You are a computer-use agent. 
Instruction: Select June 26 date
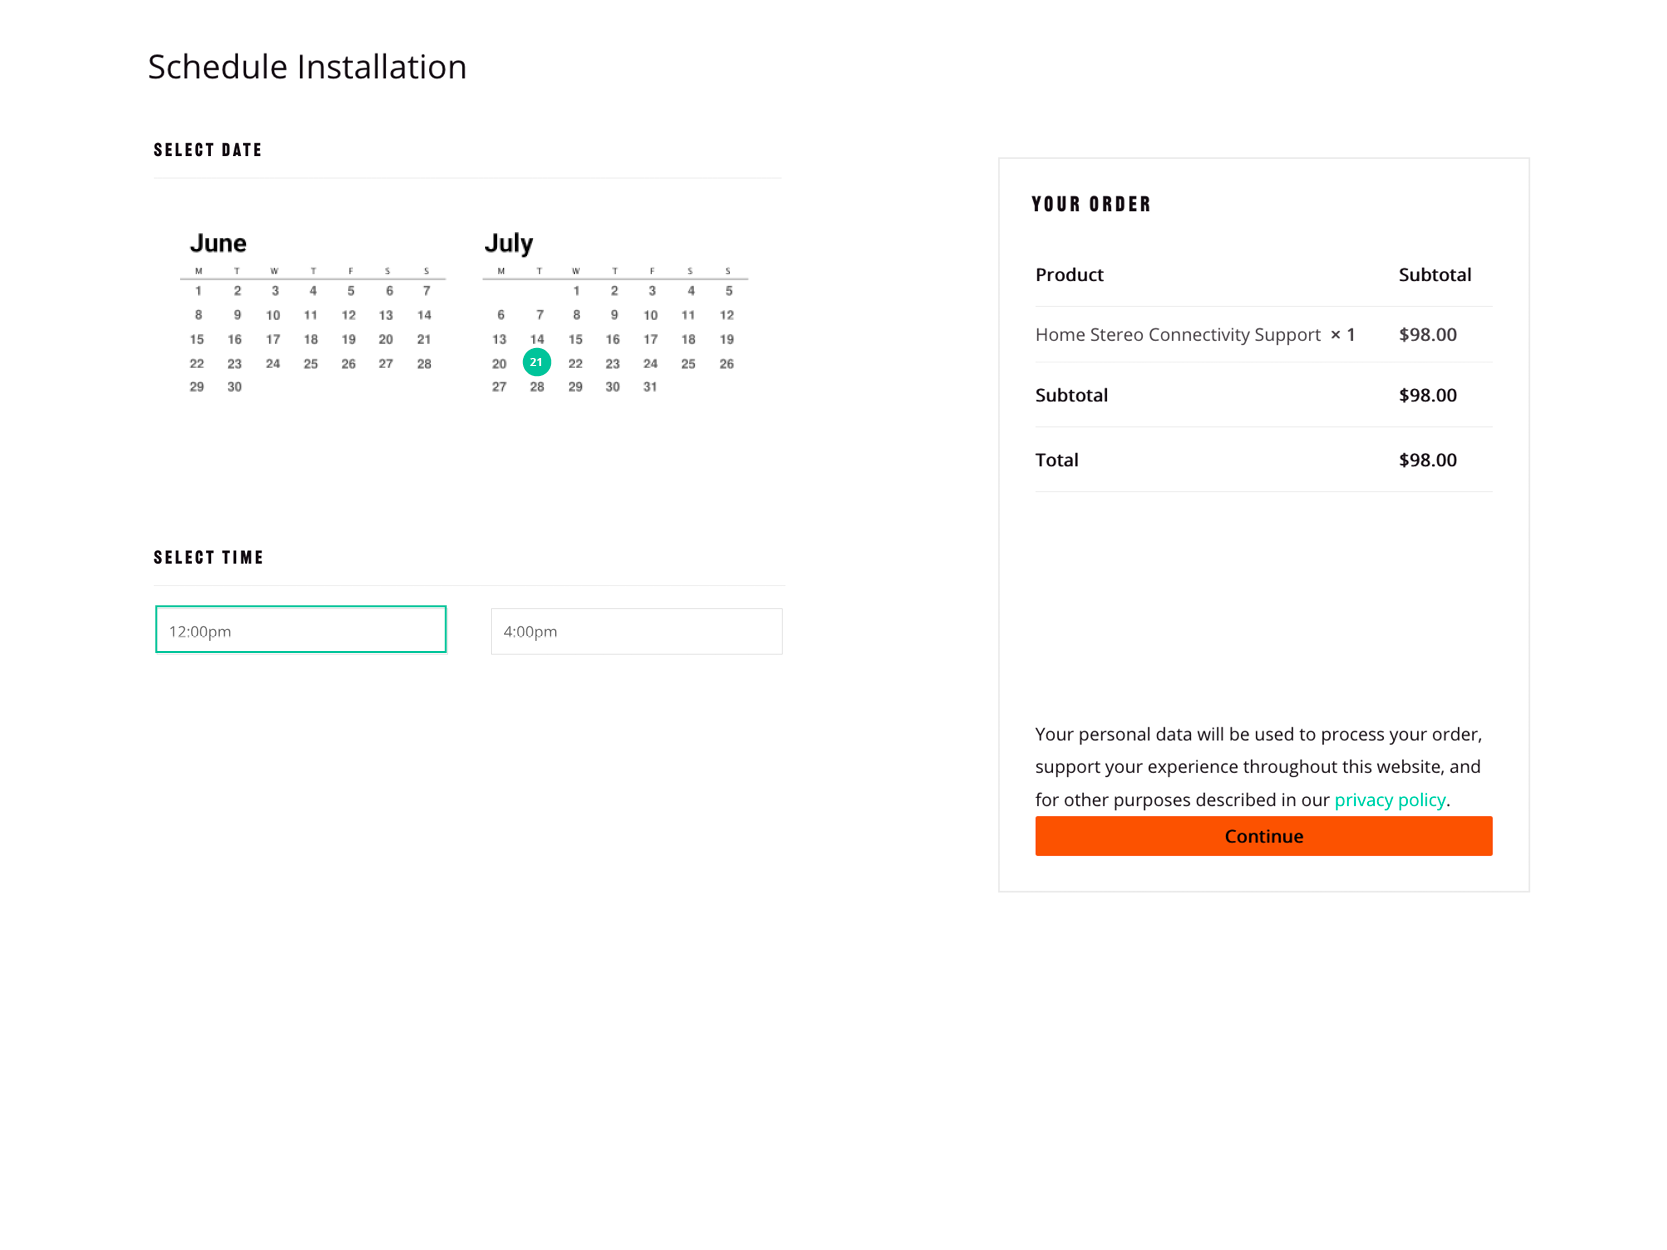[x=348, y=364]
